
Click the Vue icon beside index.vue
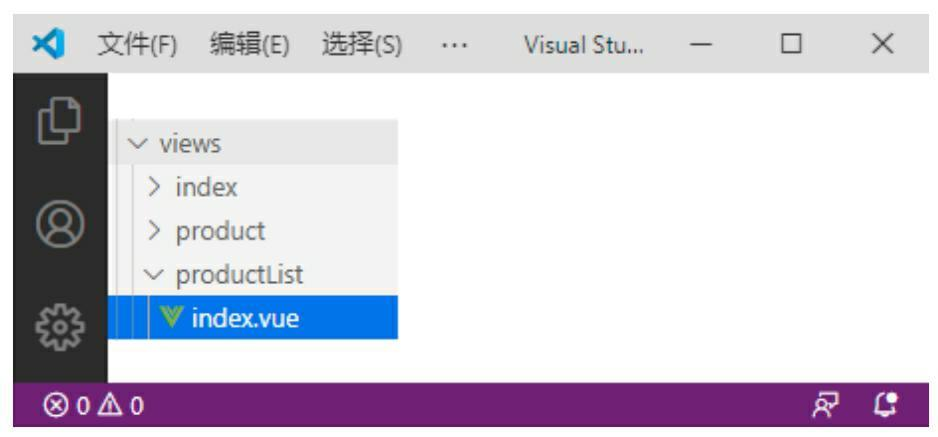coord(171,317)
